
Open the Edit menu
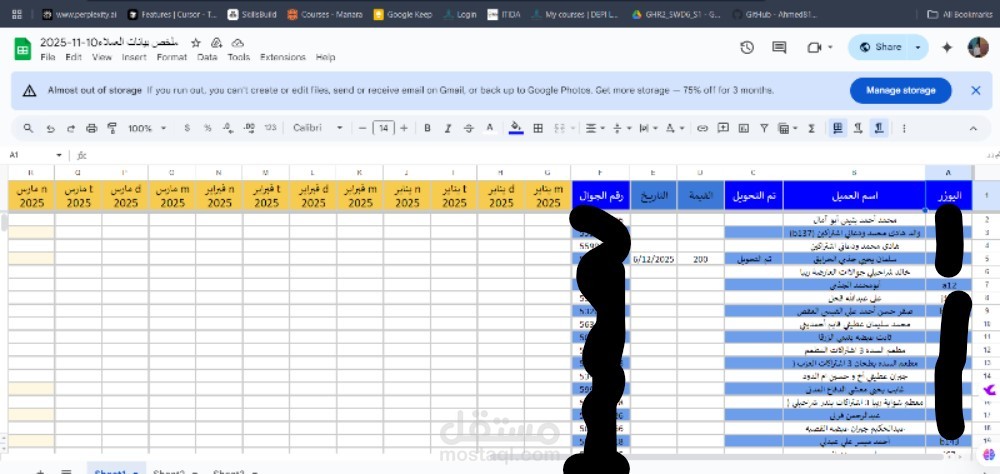click(73, 57)
